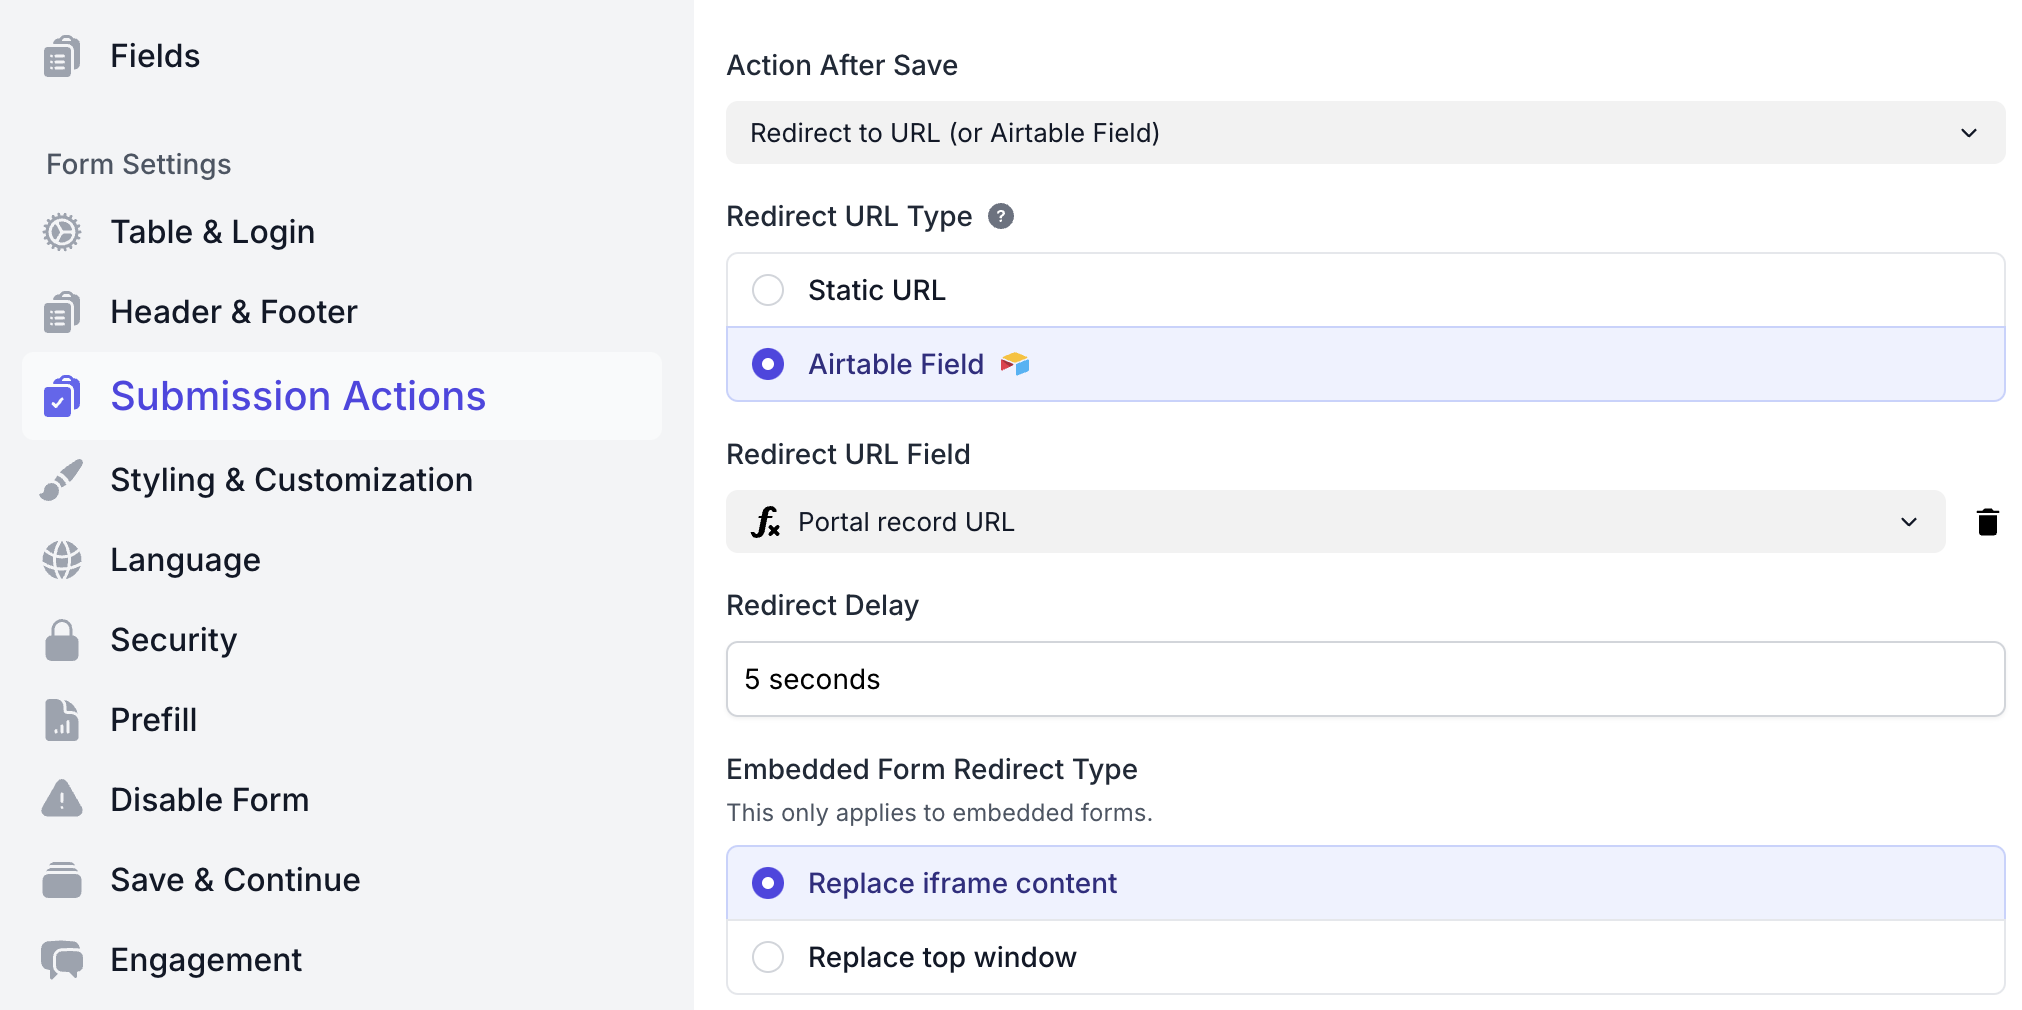2022x1010 pixels.
Task: Open the Action After Save dropdown
Action: (1364, 133)
